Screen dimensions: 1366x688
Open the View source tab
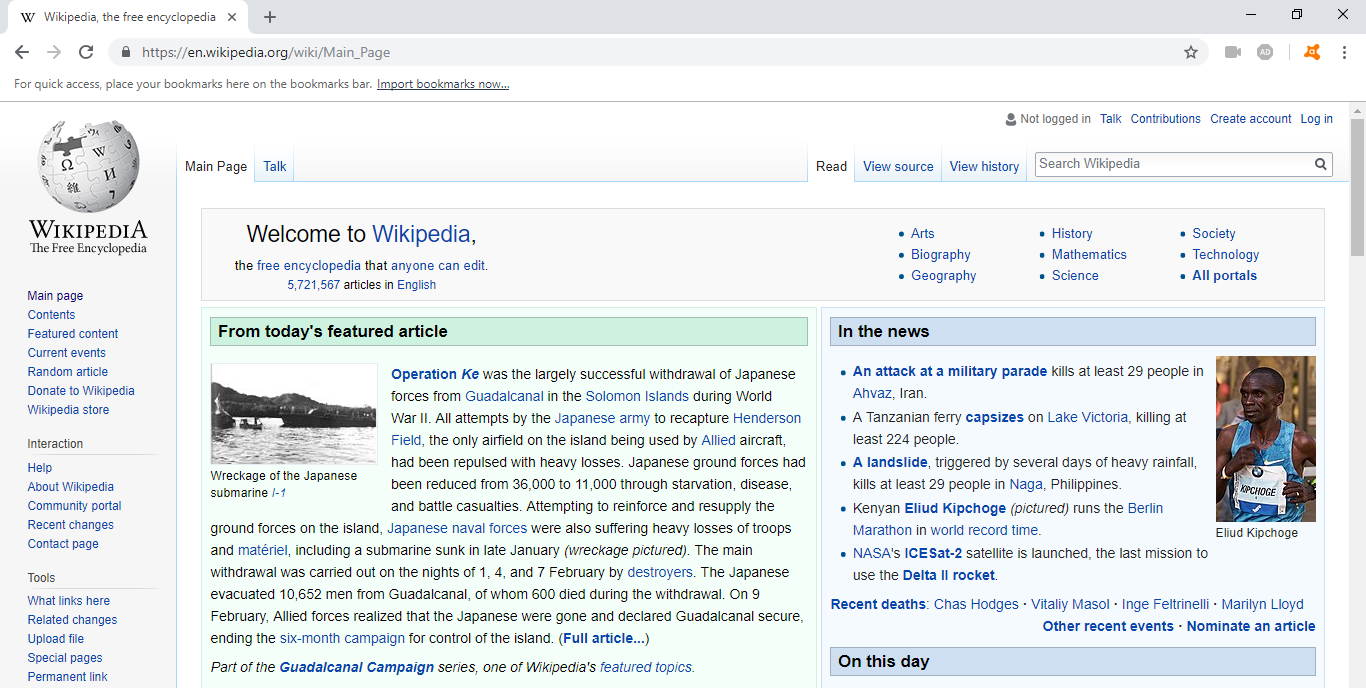898,167
